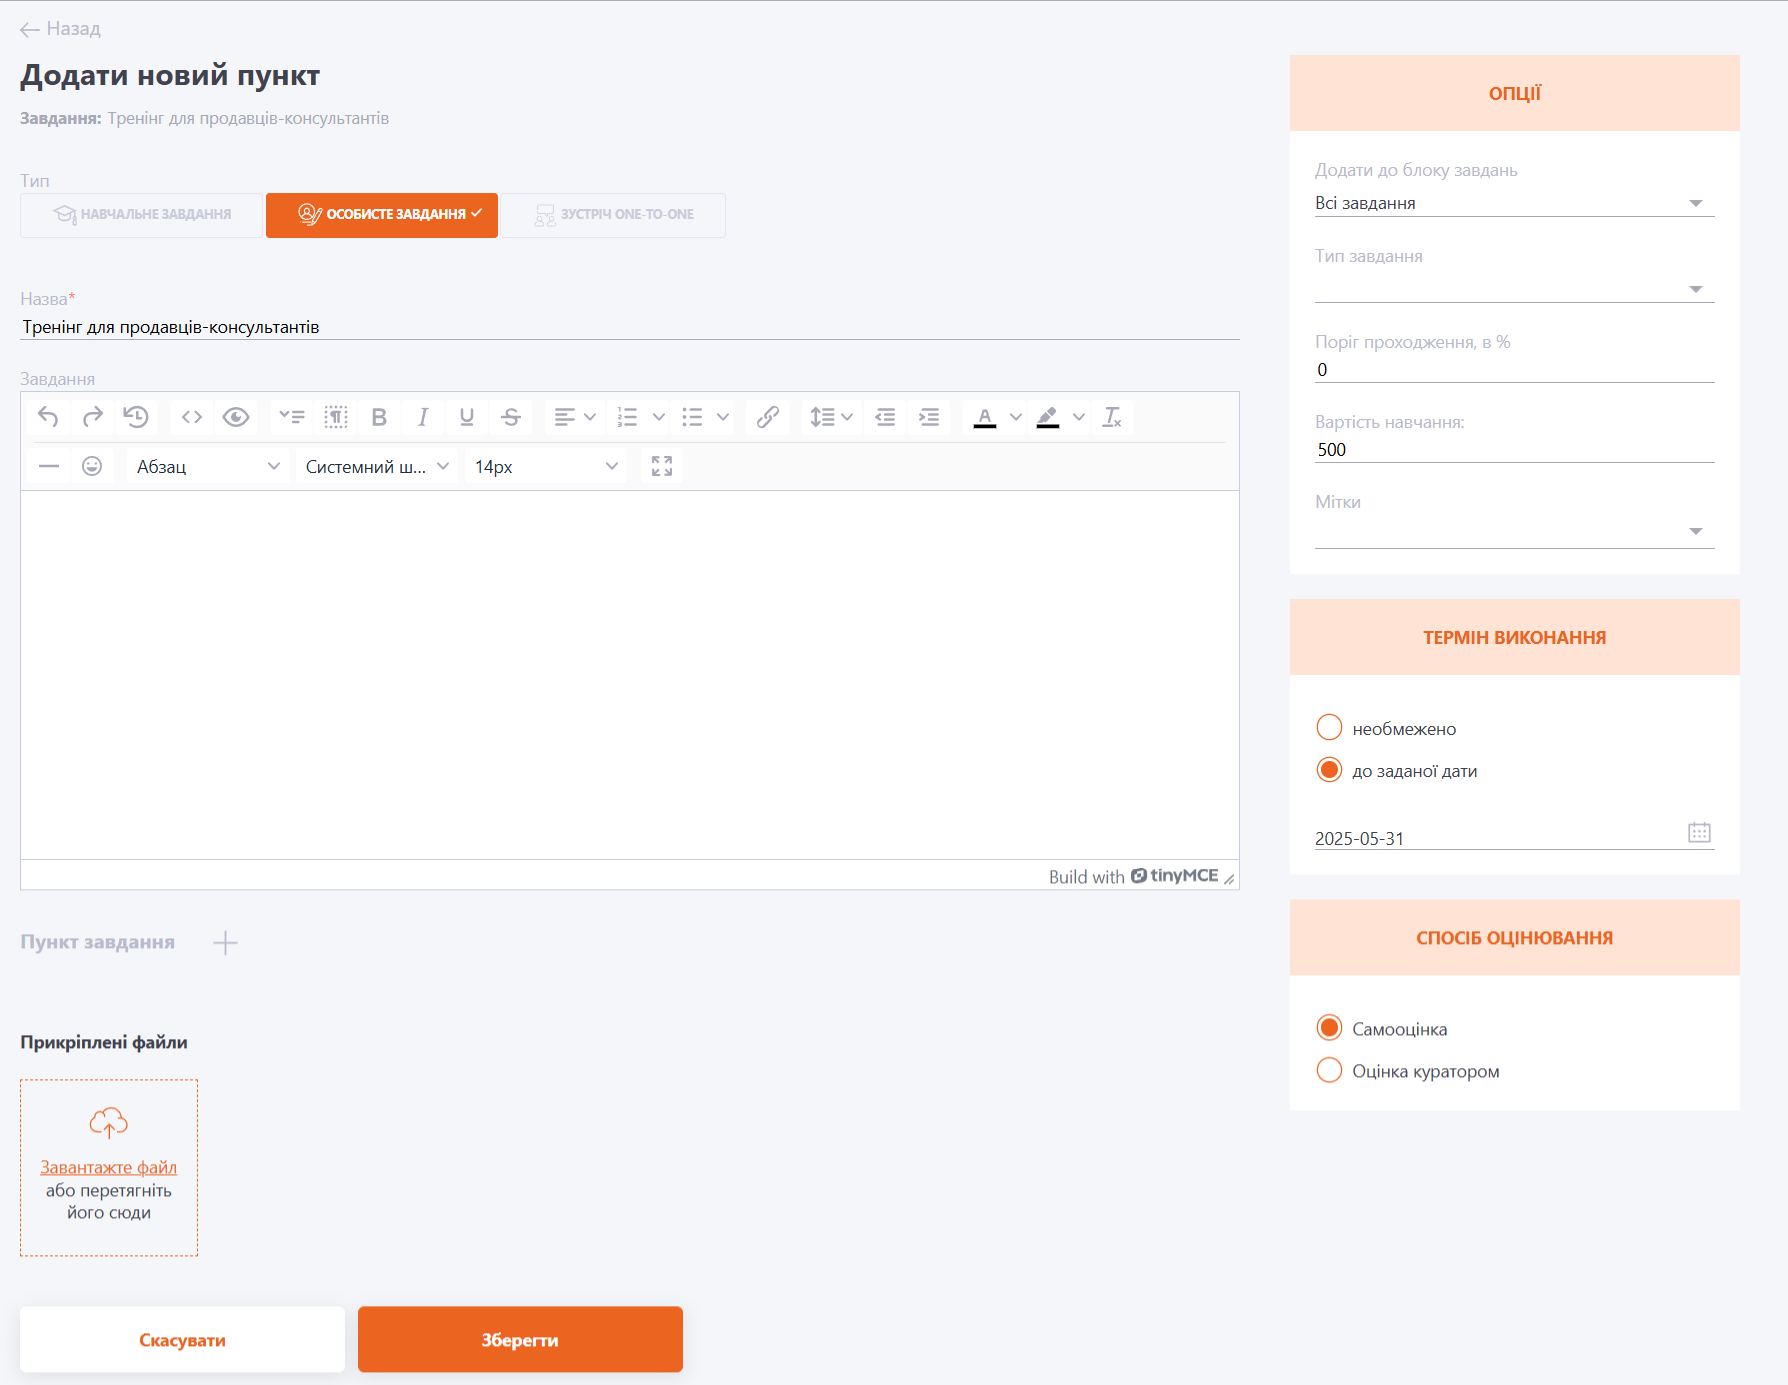
Task: Open the 'Тип завдання' dropdown
Action: coord(1513,288)
